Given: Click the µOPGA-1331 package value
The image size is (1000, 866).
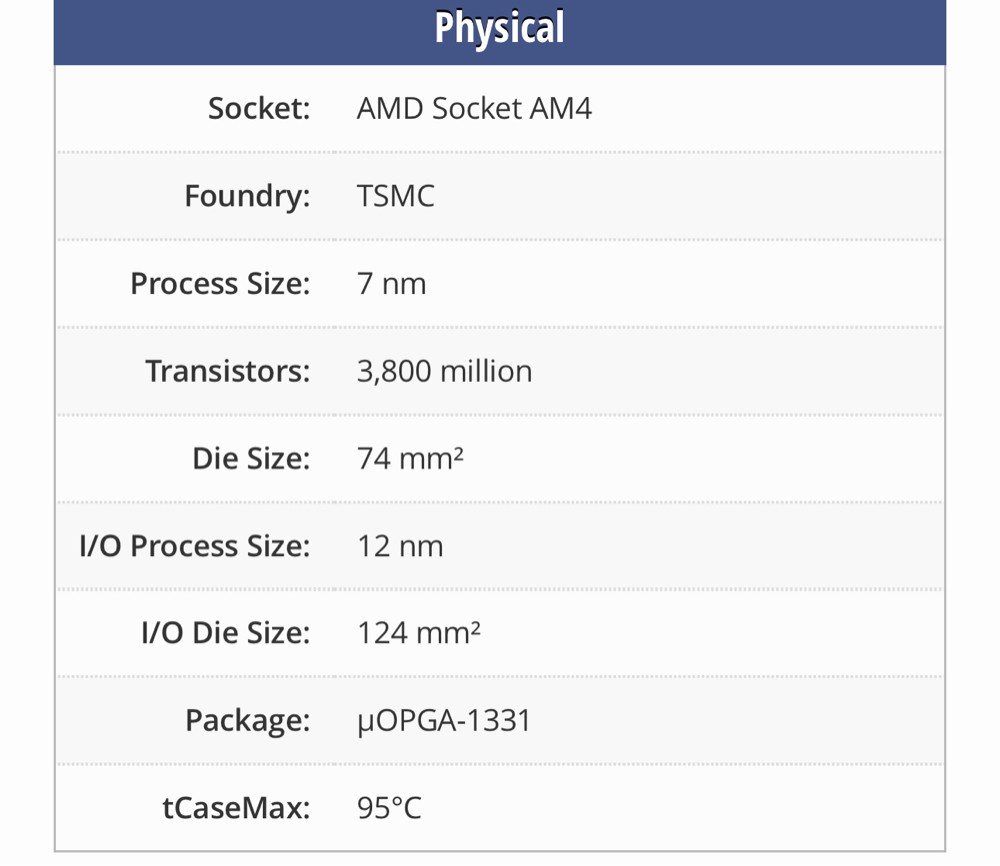Looking at the screenshot, I should tap(444, 721).
